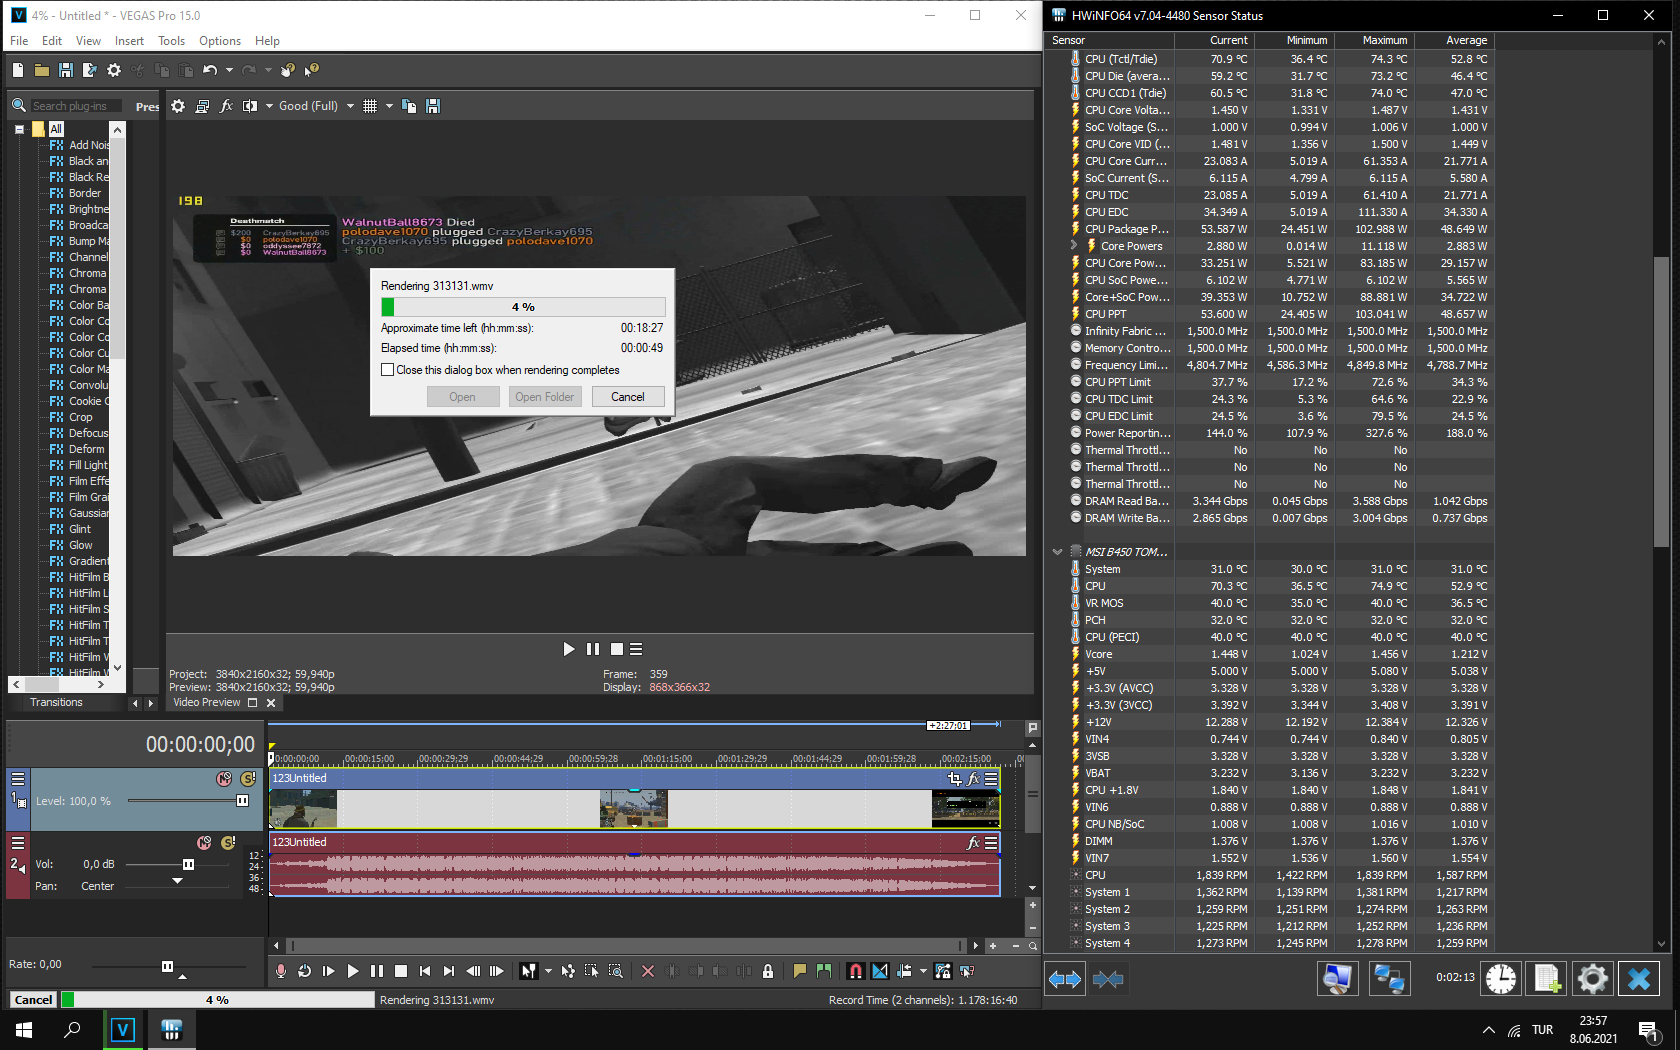Toggle Automatic Crossfades icon

click(x=880, y=971)
